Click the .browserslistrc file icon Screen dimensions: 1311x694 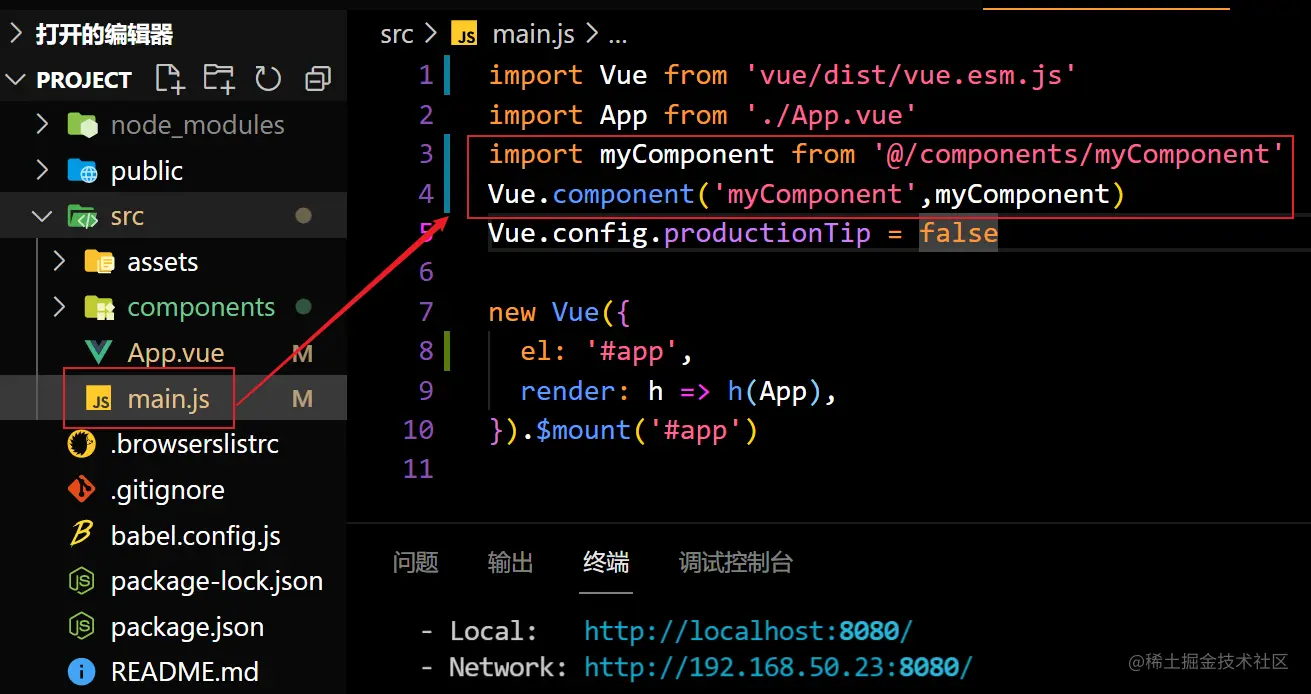tap(82, 444)
